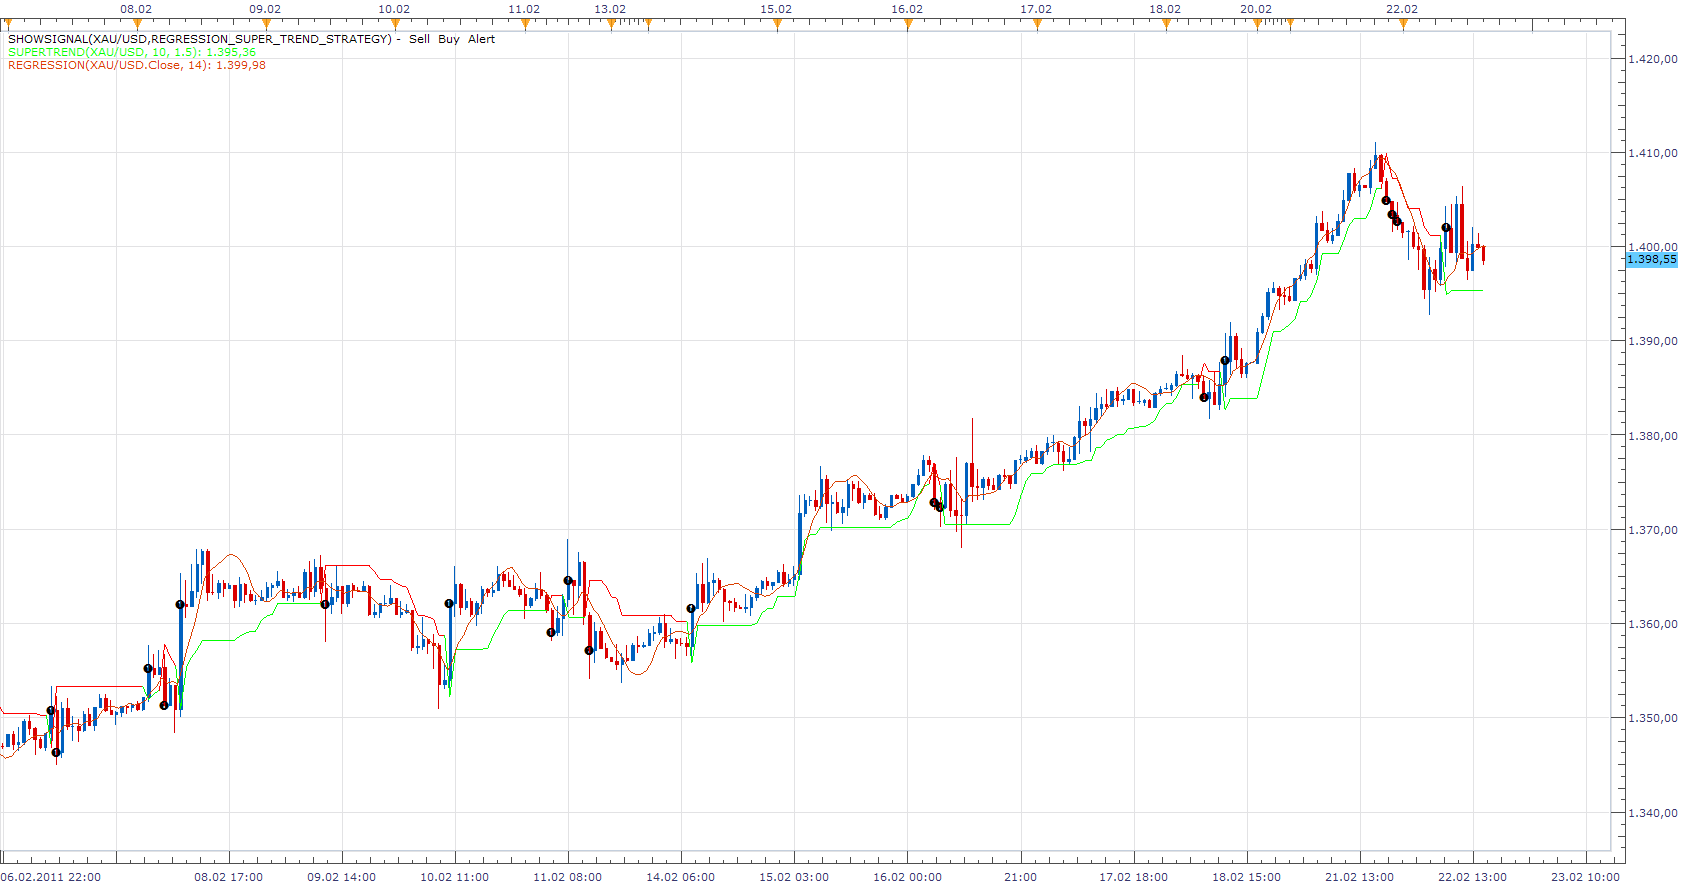
Task: Click the orange day marker under 18.02
Action: click(x=1166, y=24)
